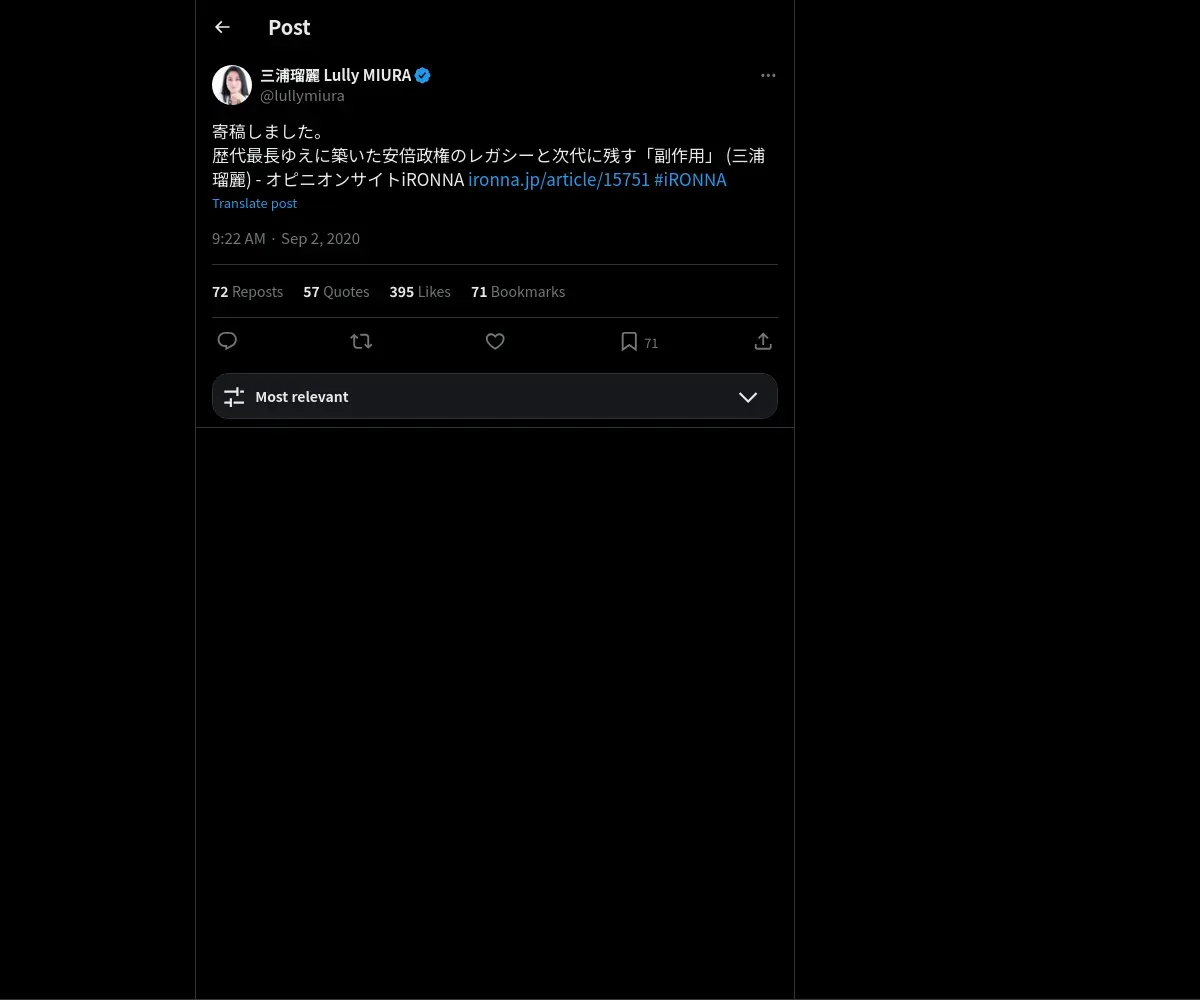Like the post with heart icon
Screen dimensions: 1200x1000
[495, 342]
